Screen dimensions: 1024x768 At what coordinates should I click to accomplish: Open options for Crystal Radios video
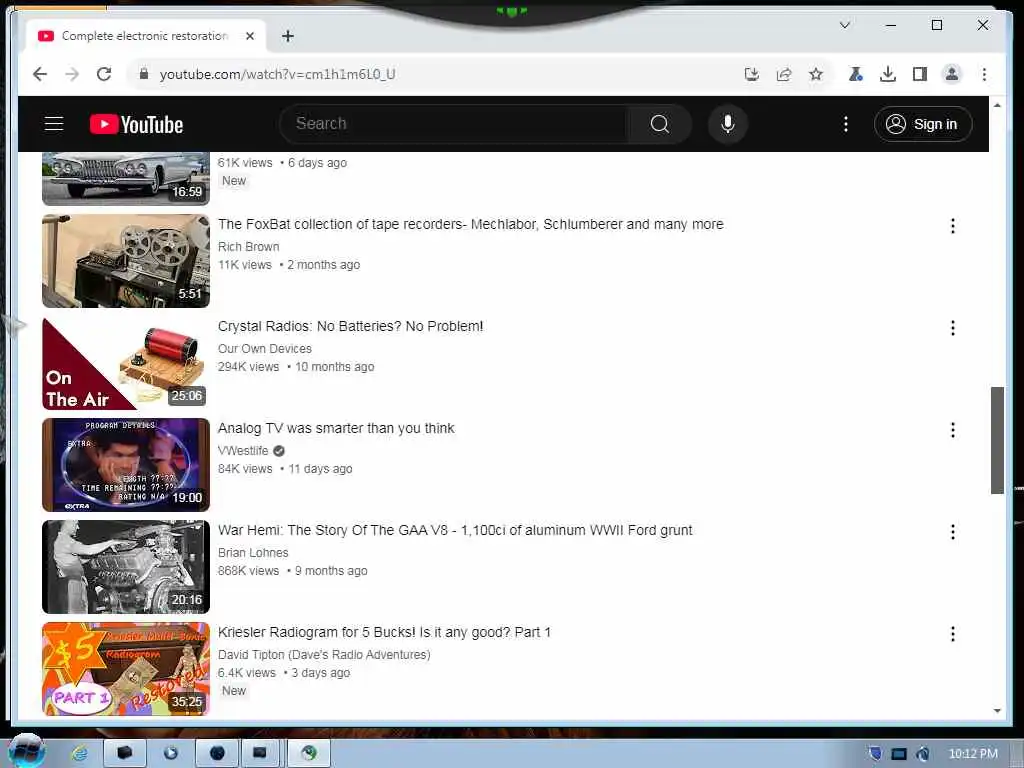(x=953, y=328)
